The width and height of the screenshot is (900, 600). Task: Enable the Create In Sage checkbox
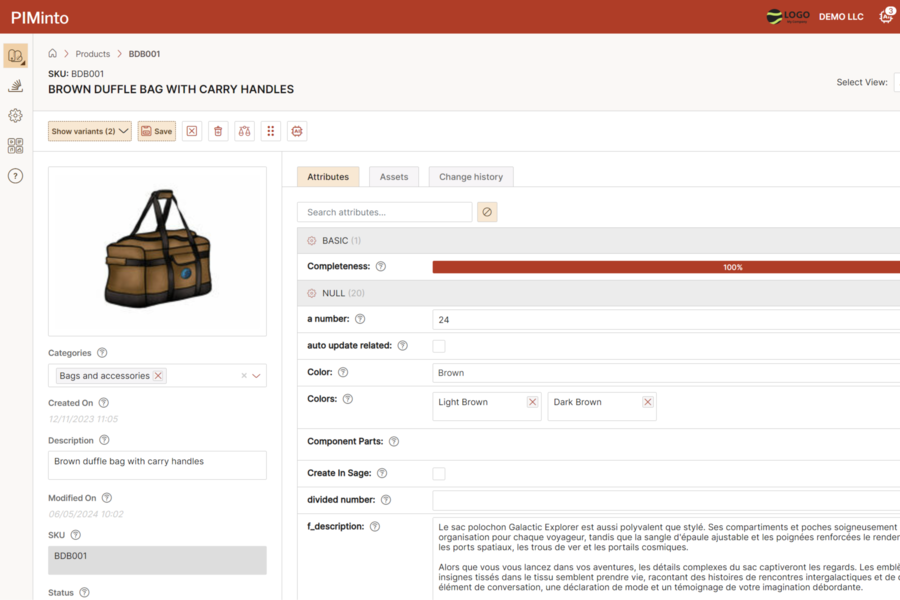coord(438,473)
